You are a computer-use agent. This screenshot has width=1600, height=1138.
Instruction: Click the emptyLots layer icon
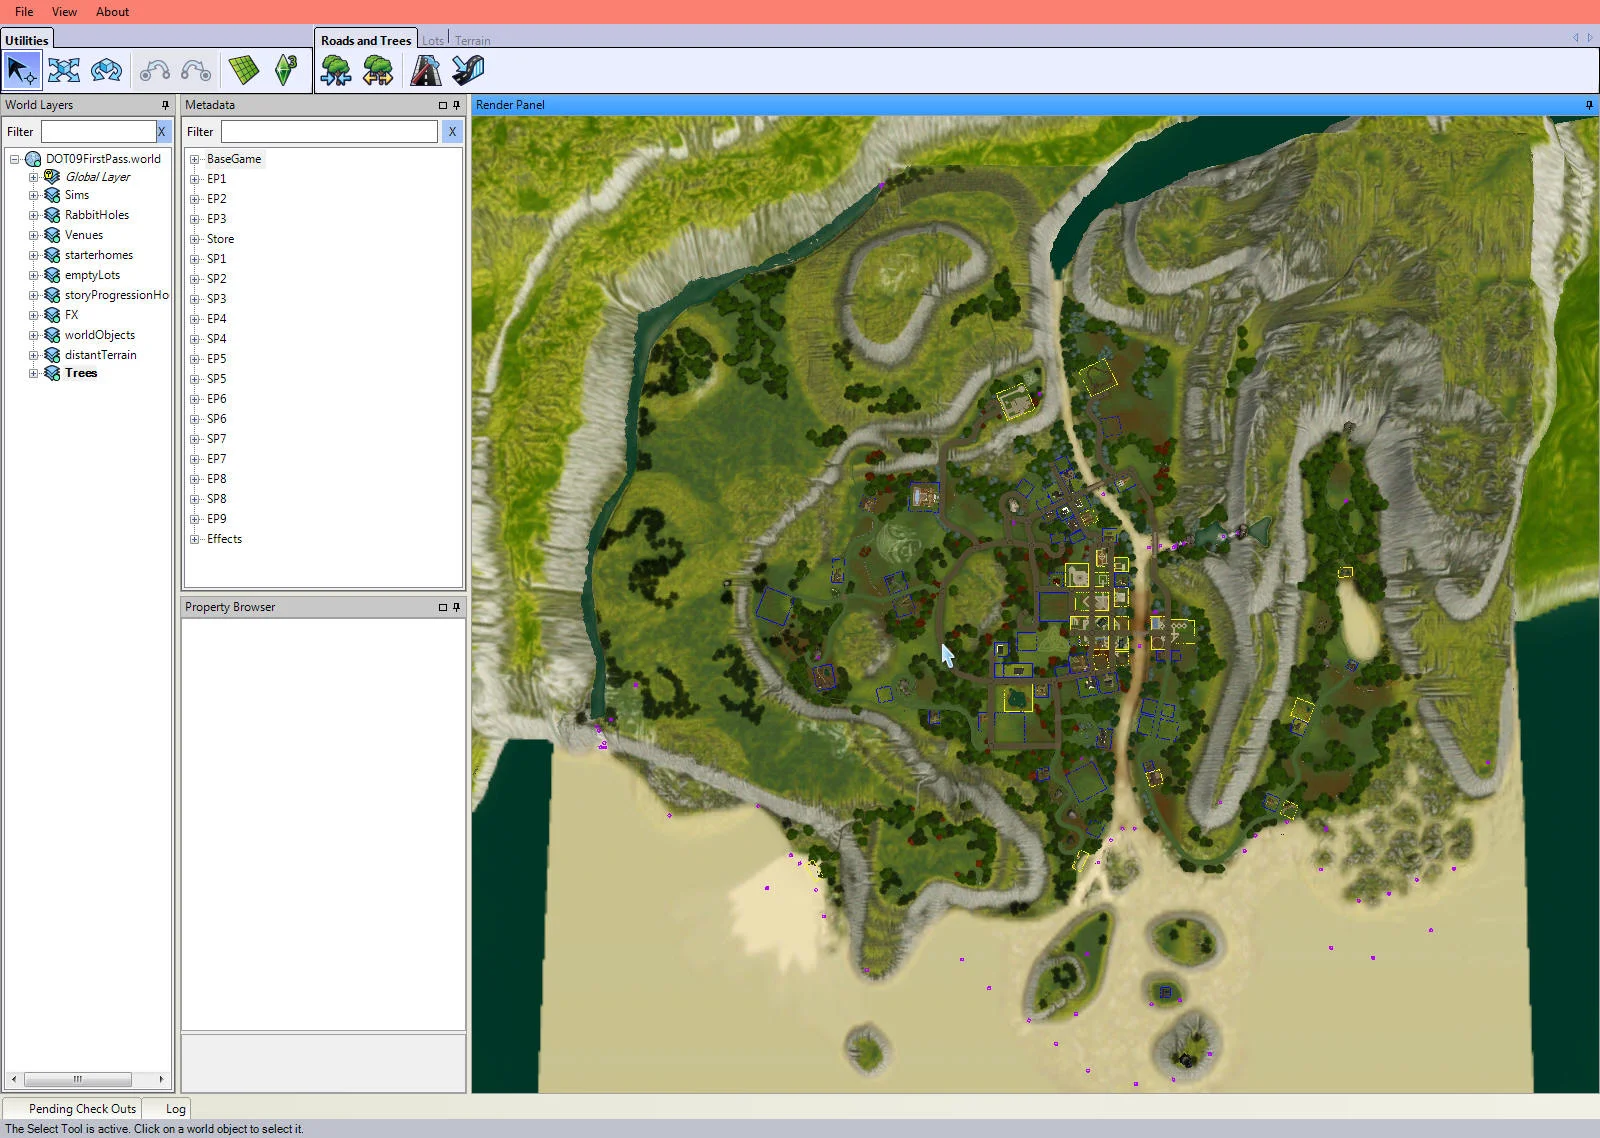coord(52,275)
